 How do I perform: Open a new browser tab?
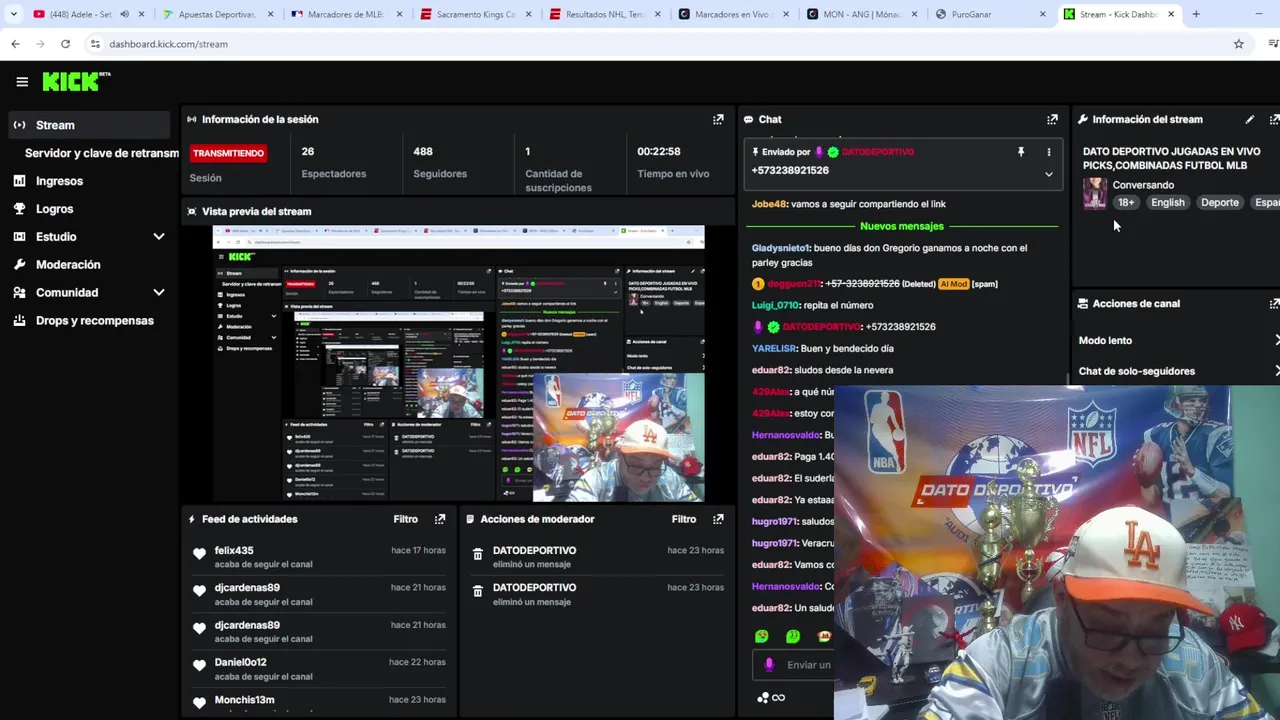click(1196, 14)
